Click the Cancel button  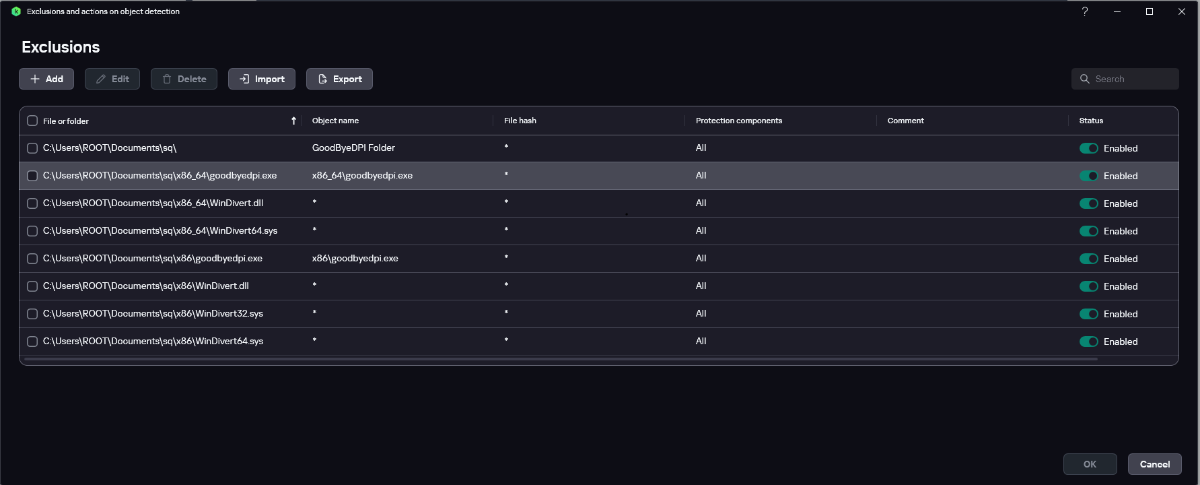pos(1154,464)
